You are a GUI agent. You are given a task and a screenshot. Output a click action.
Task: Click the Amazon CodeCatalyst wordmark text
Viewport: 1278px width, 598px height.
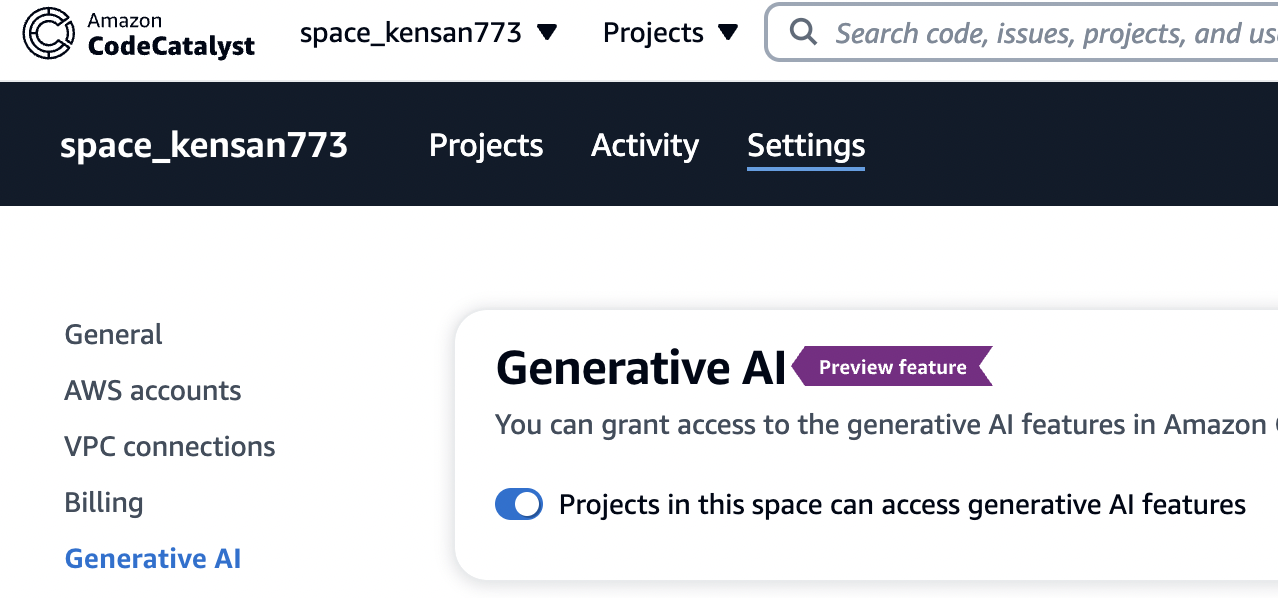(171, 36)
